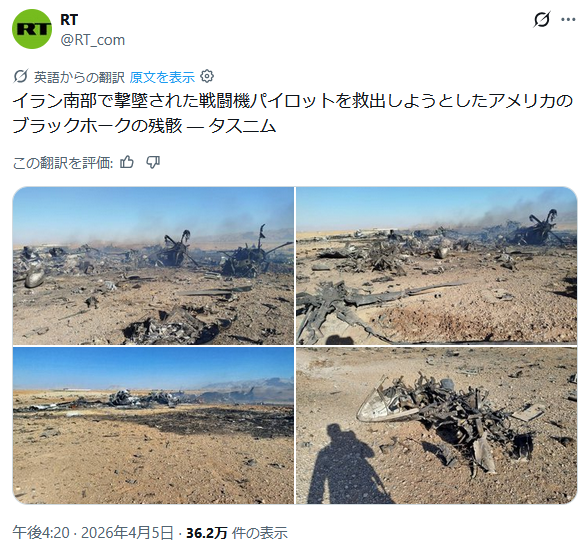The width and height of the screenshot is (587, 545).
Task: Show original text via 原文を表示
Action: (162, 77)
